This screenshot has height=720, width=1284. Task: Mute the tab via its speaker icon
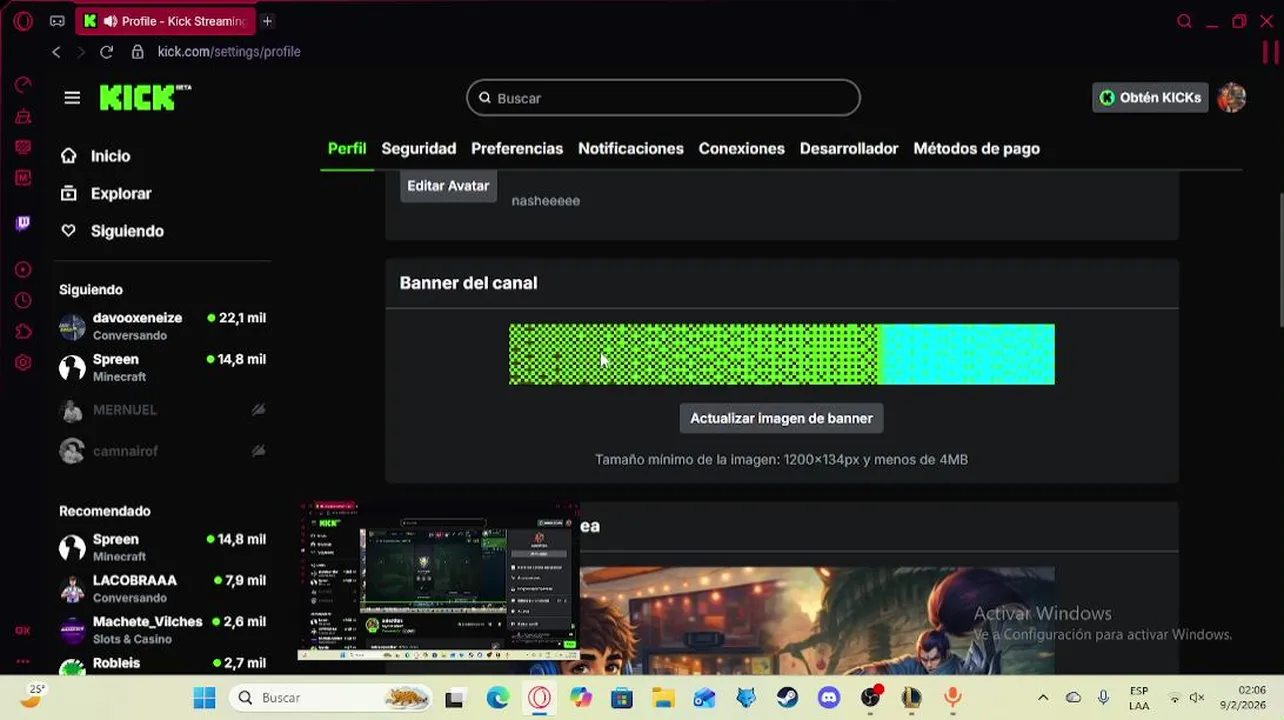pyautogui.click(x=110, y=21)
